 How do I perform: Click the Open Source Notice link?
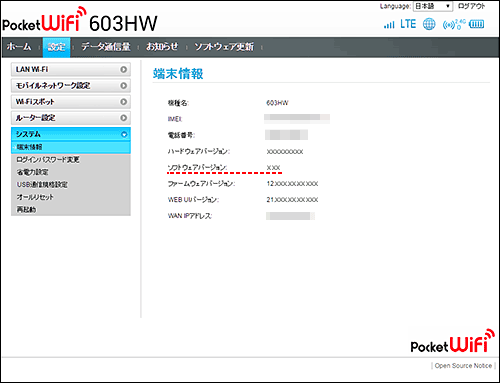463,366
